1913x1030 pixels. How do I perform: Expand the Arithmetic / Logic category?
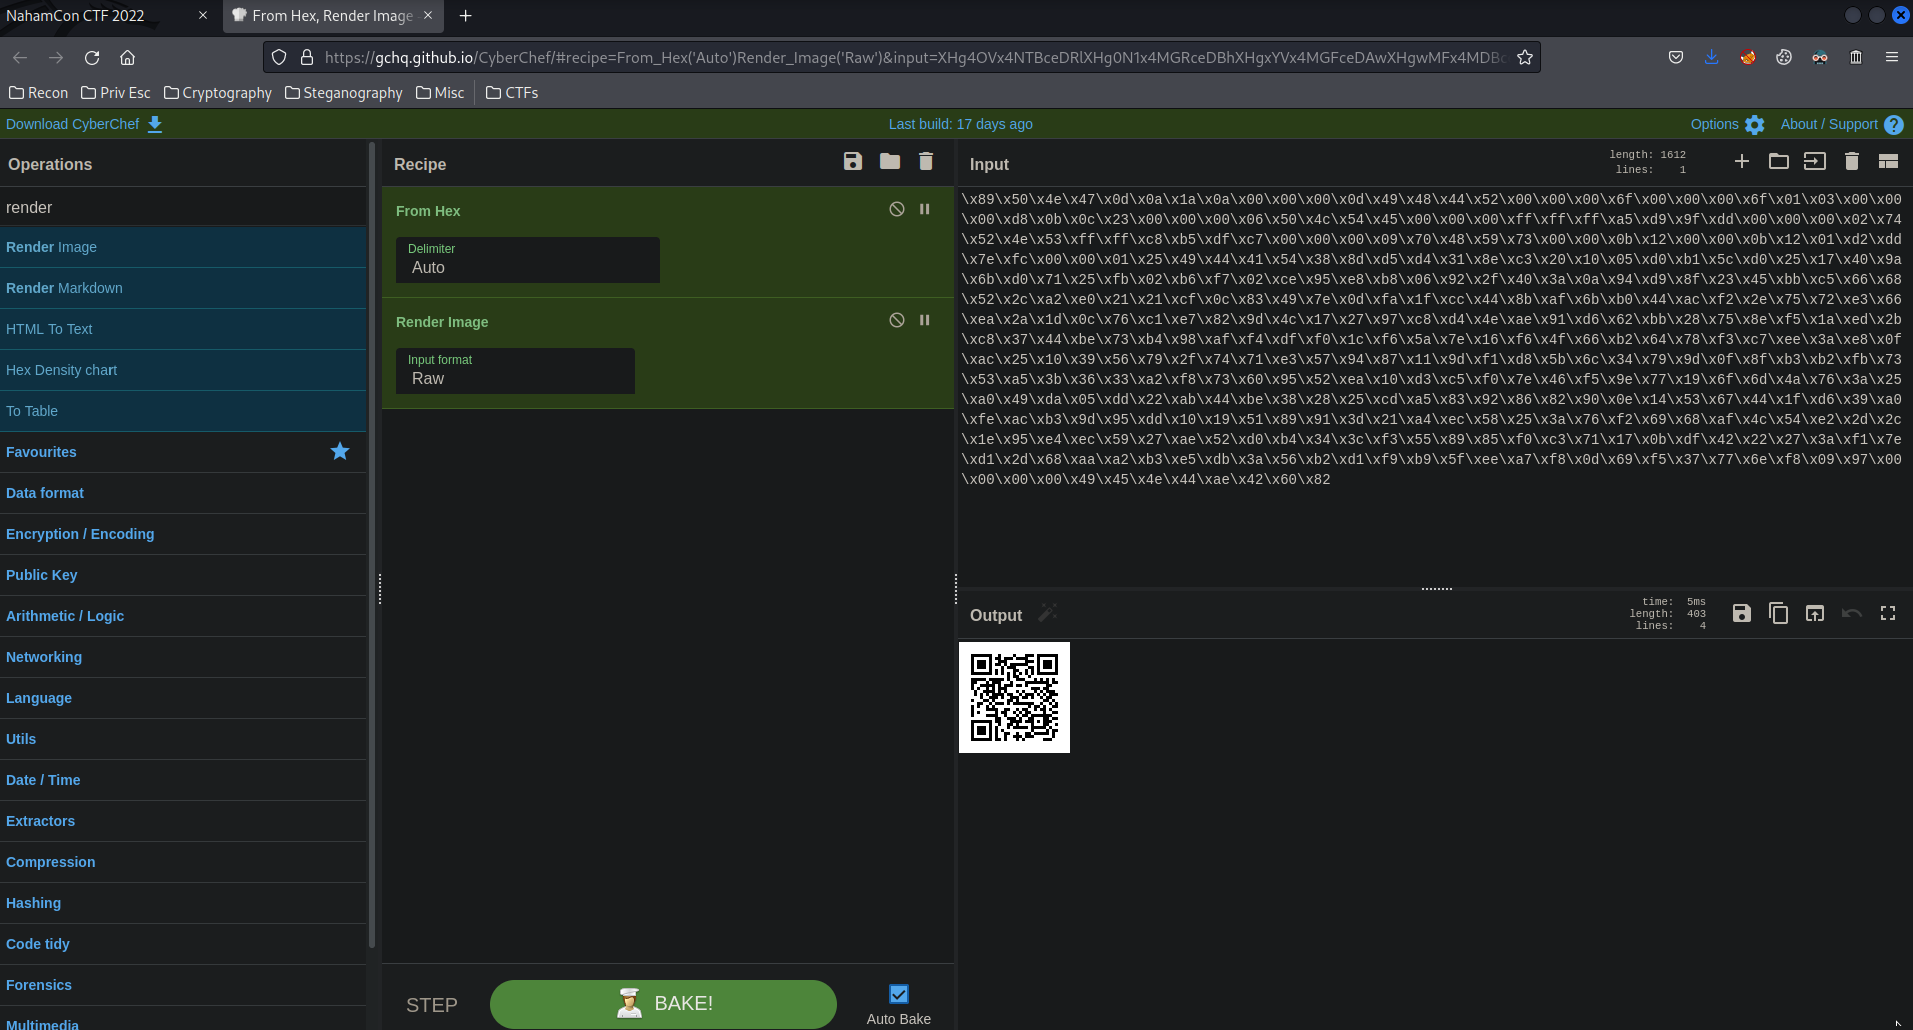click(x=183, y=616)
